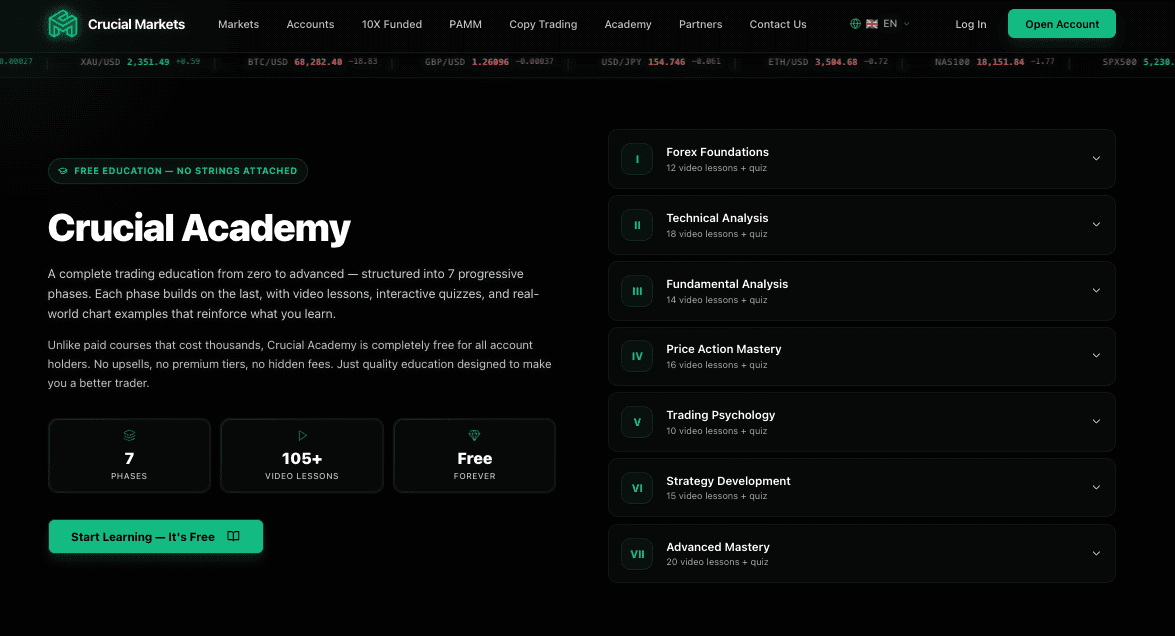Screen dimensions: 1175x636
Task: Click the Open Account button
Action: click(1061, 23)
